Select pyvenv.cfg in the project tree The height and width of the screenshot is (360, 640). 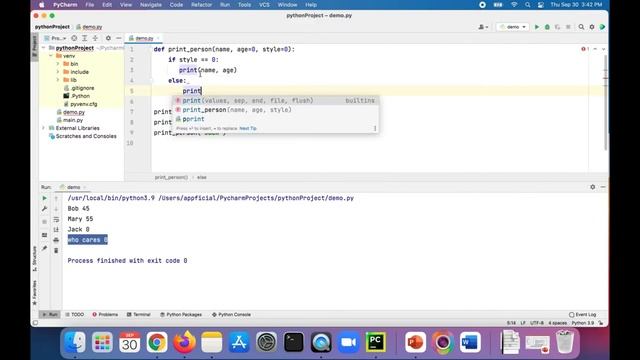(x=84, y=104)
